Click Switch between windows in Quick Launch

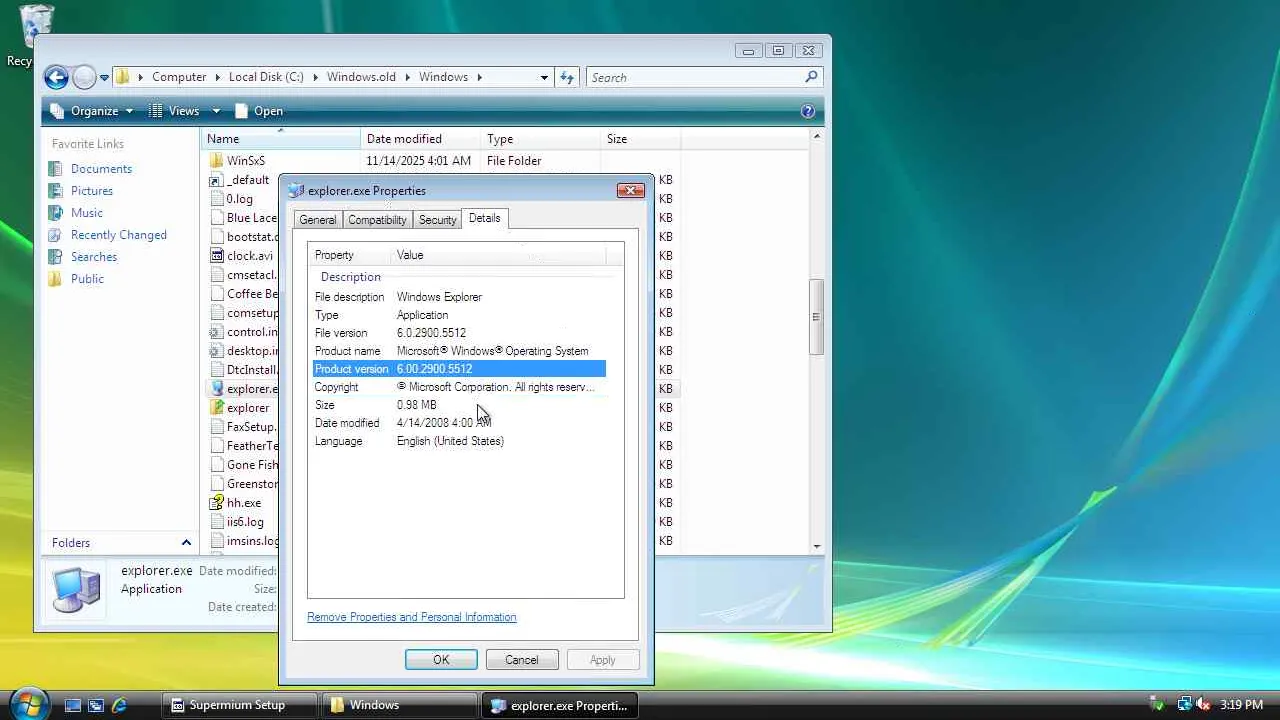click(x=96, y=705)
